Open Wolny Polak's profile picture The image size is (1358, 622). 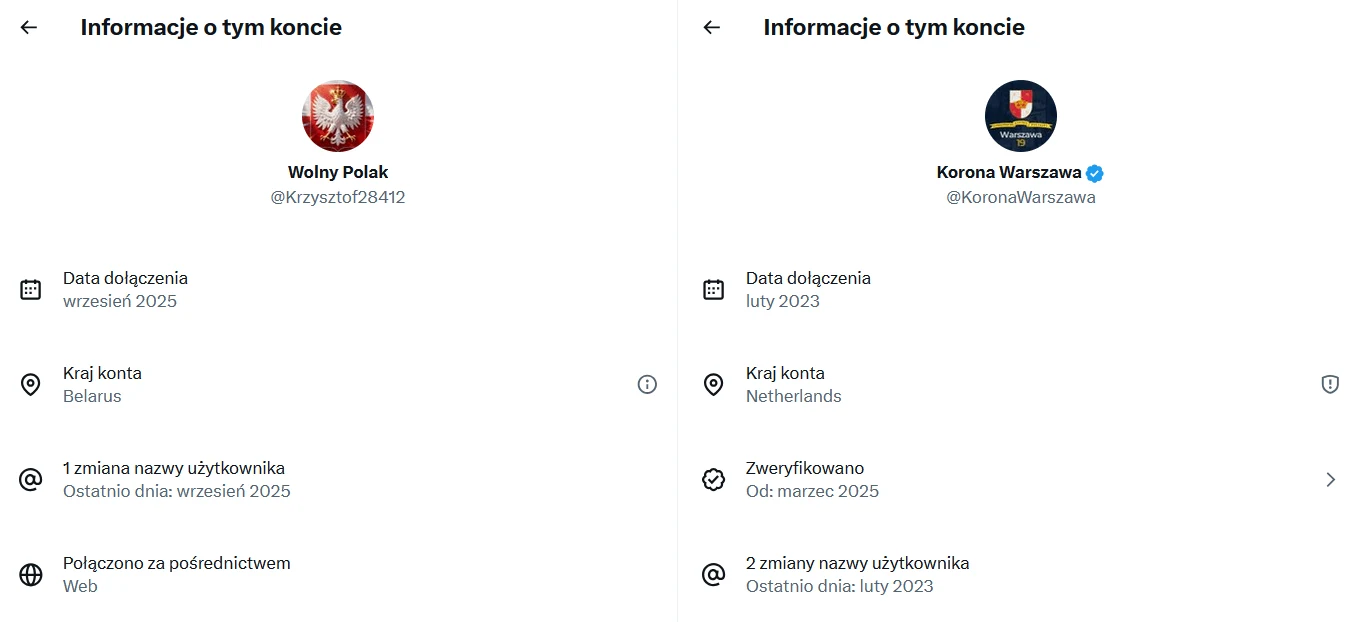pyautogui.click(x=338, y=115)
